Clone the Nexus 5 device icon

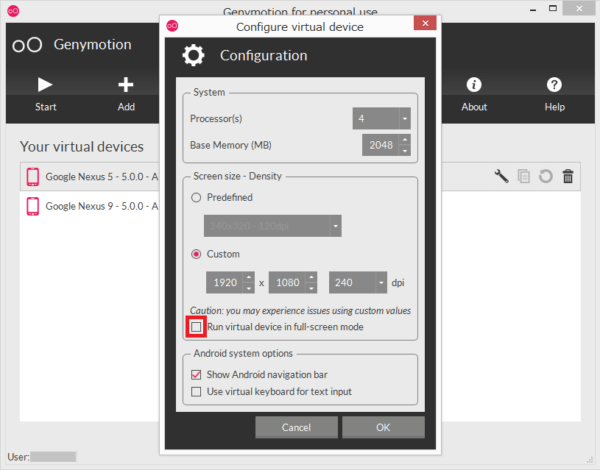point(523,176)
